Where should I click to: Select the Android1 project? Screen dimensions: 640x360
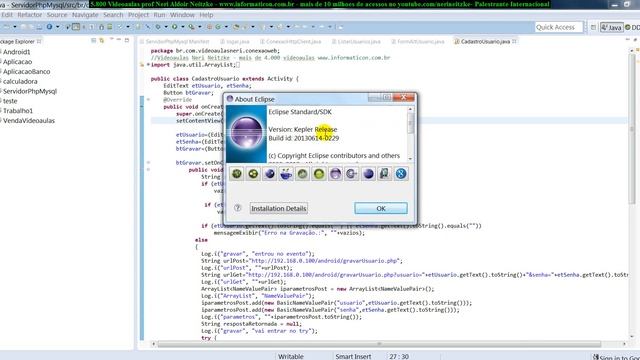coord(16,52)
